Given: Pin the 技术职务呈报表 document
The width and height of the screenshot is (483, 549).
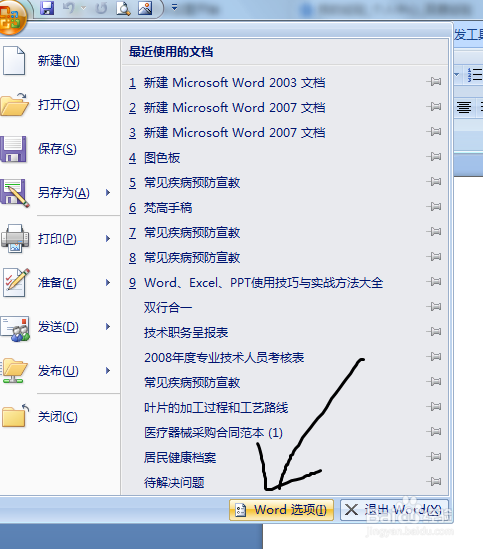Looking at the screenshot, I should click(434, 332).
